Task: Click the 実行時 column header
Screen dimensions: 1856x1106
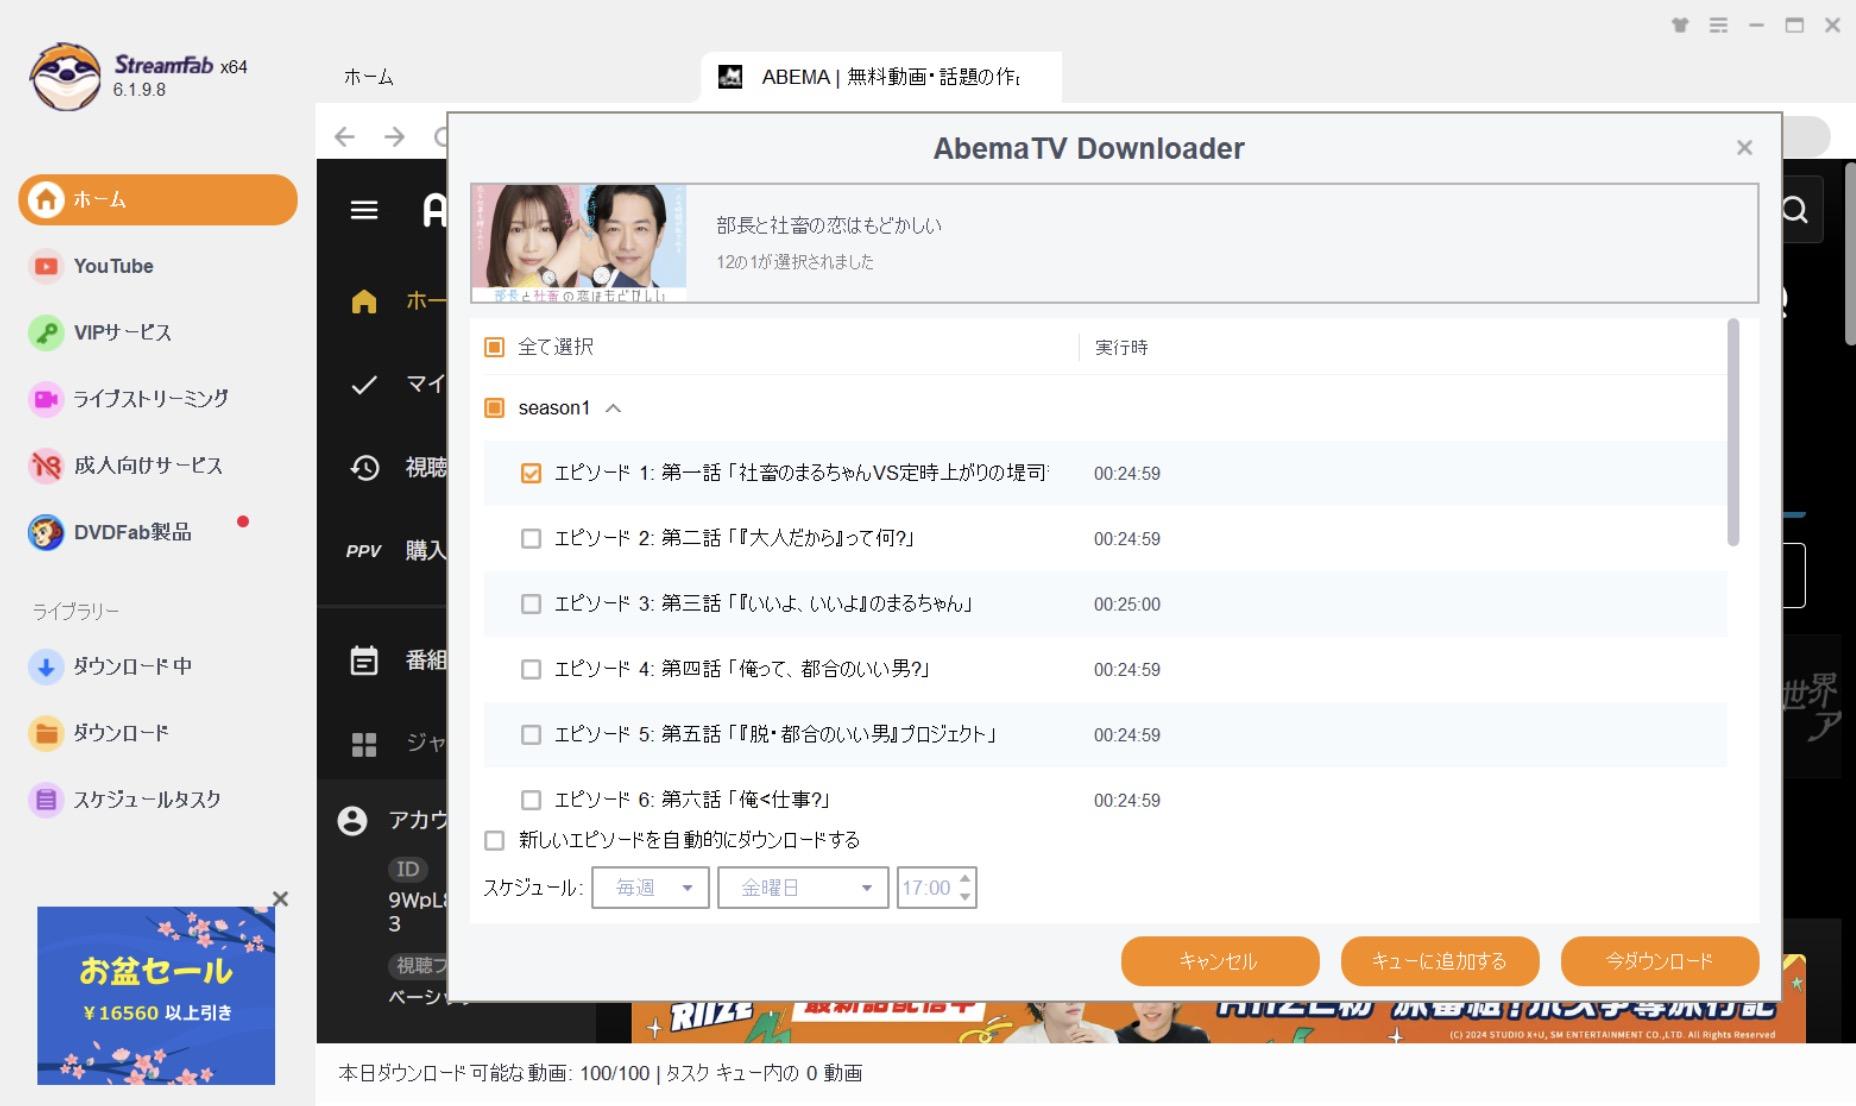Action: [x=1121, y=347]
